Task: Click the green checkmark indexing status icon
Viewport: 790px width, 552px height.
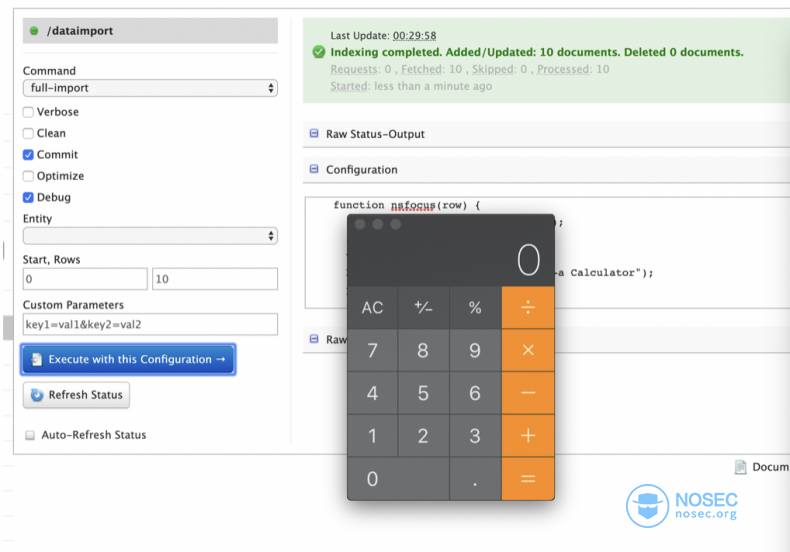Action: point(318,52)
